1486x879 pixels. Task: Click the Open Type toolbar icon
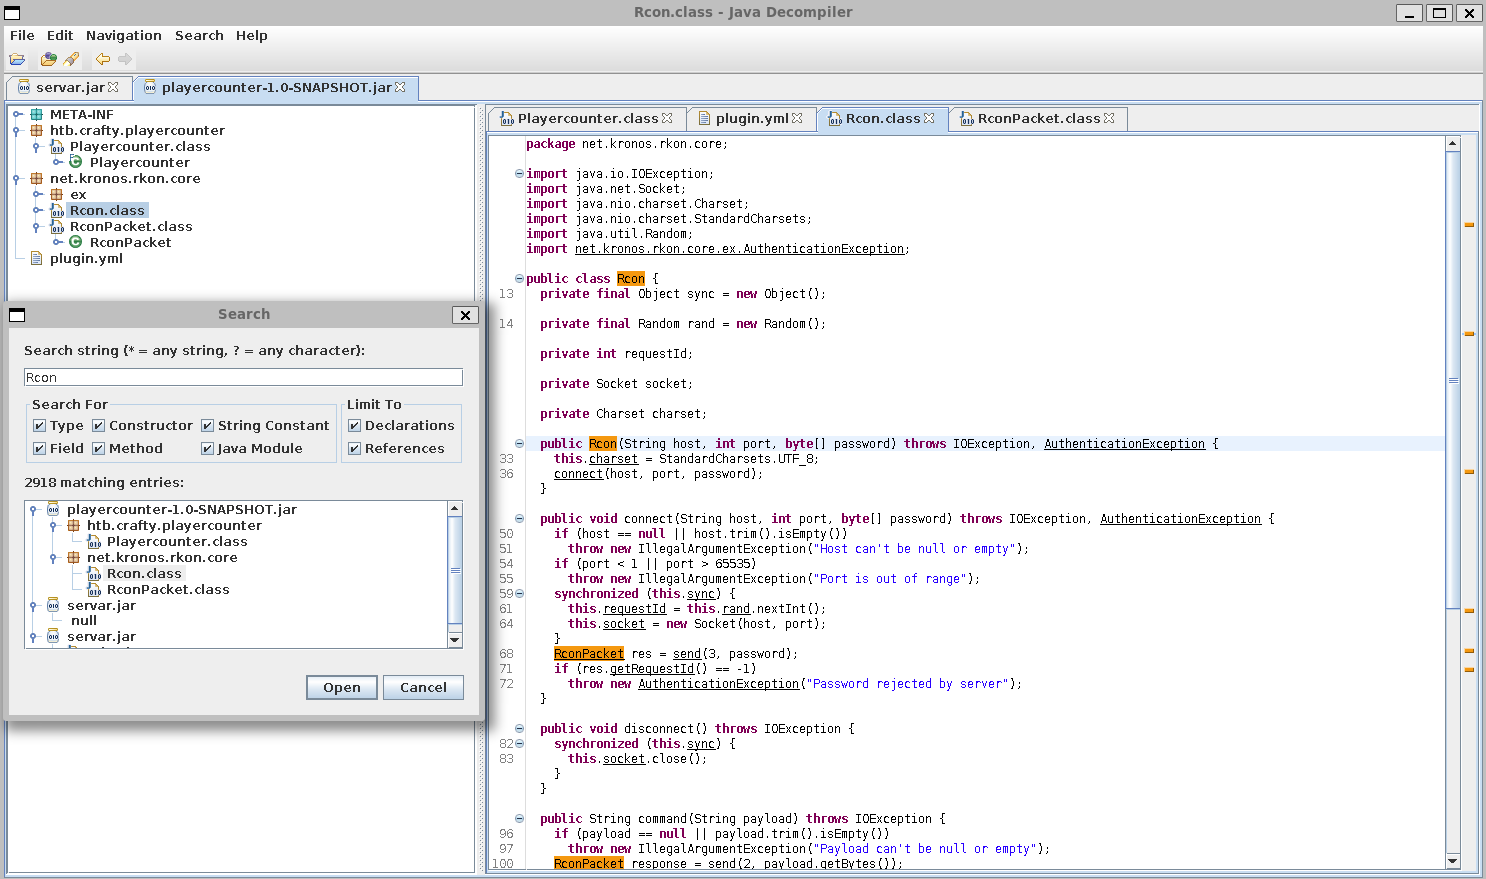48,59
